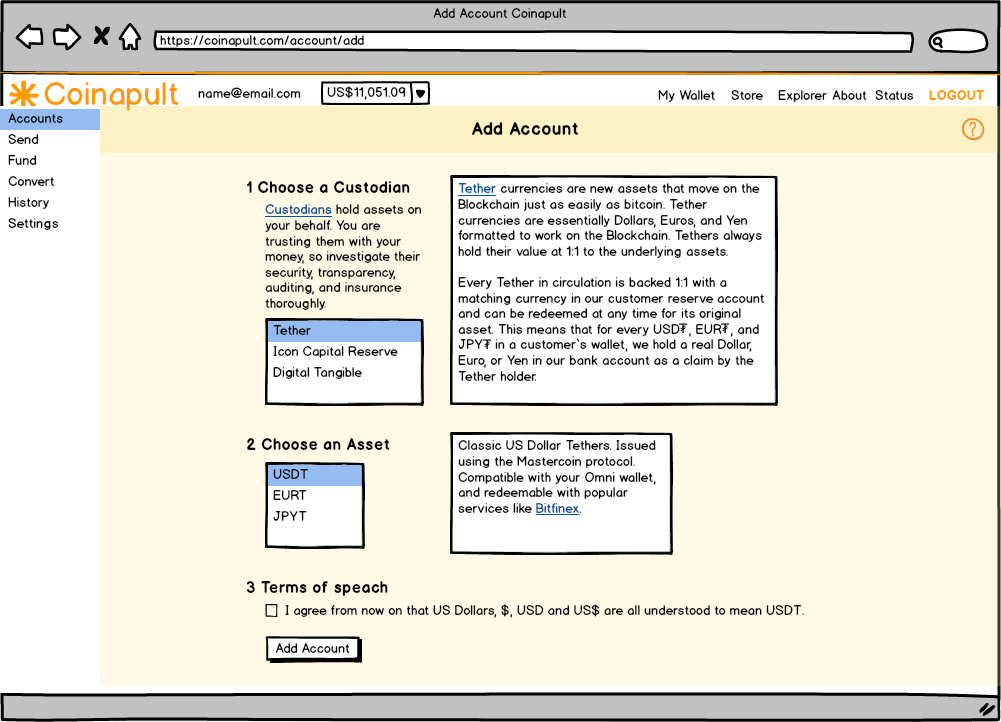Image resolution: width=1001 pixels, height=722 pixels.
Task: Choose EURT in the asset list
Action: click(x=290, y=495)
